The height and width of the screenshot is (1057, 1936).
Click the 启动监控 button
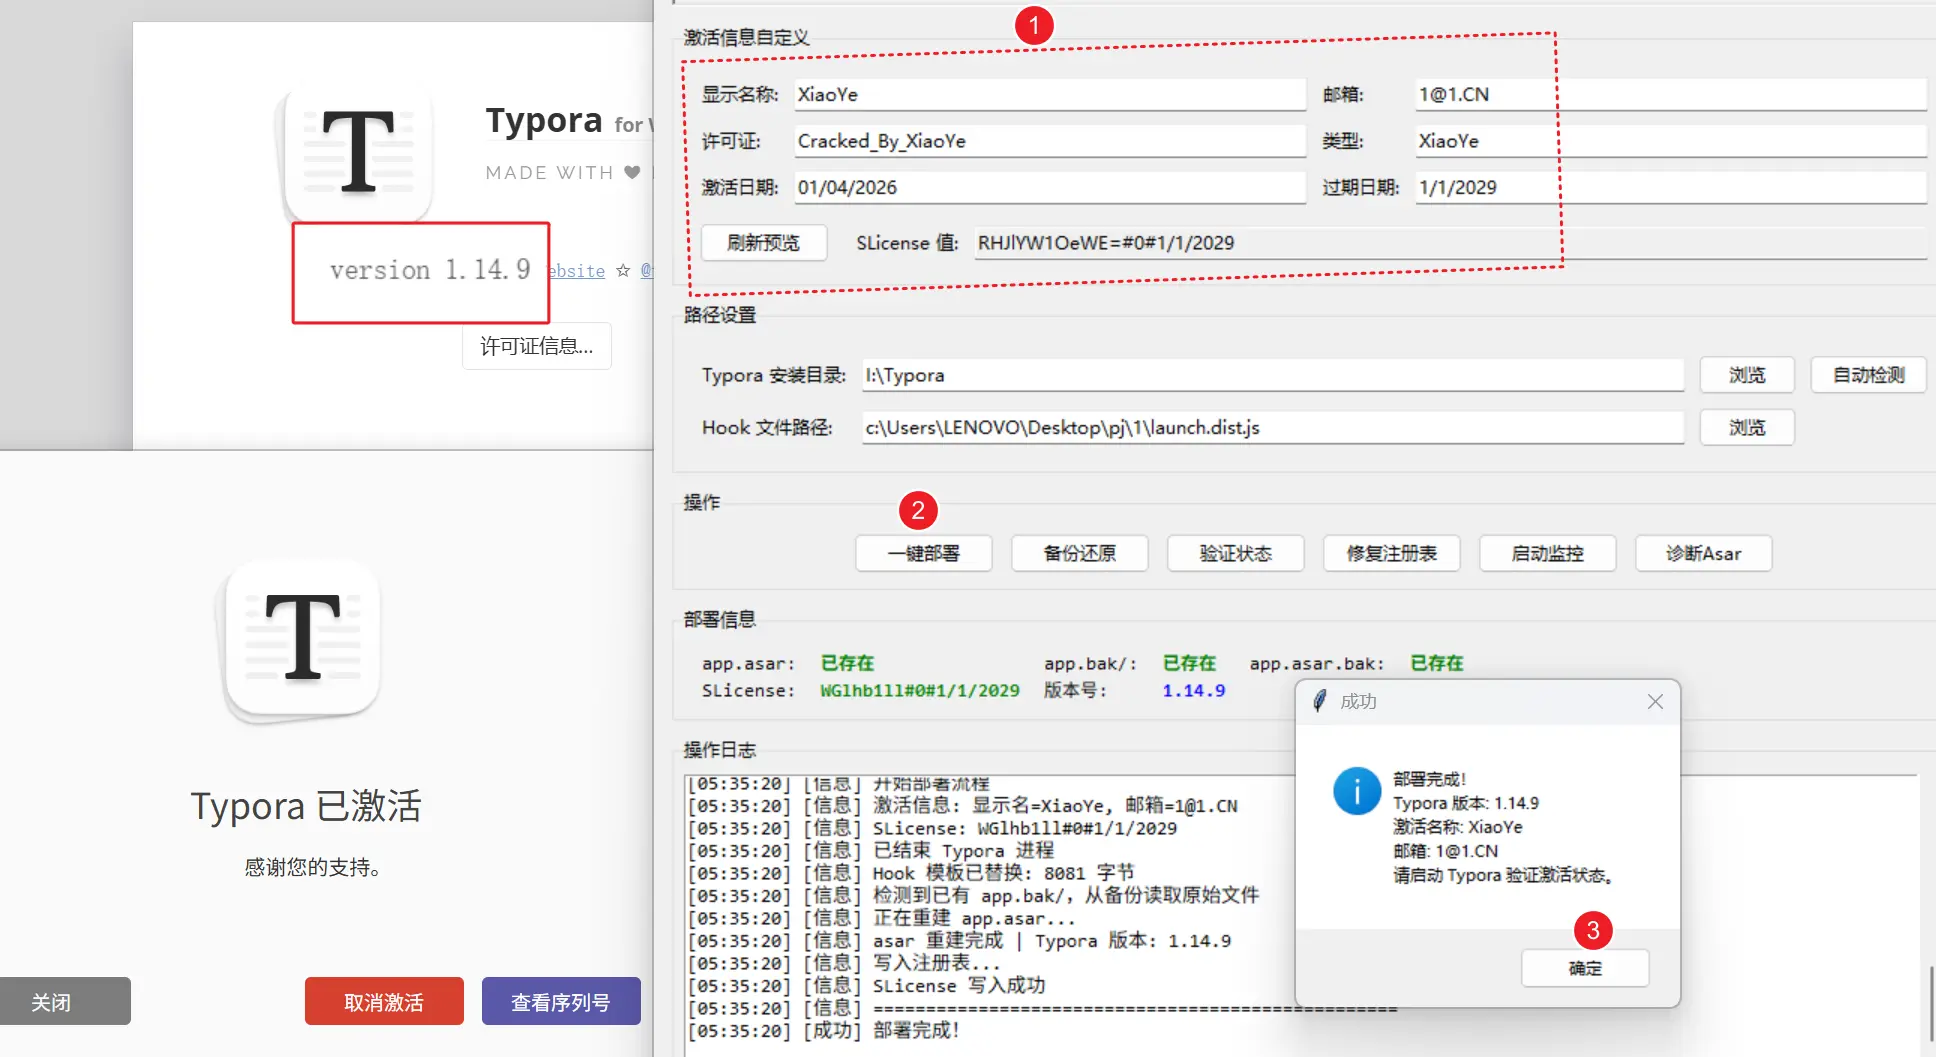pos(1547,553)
